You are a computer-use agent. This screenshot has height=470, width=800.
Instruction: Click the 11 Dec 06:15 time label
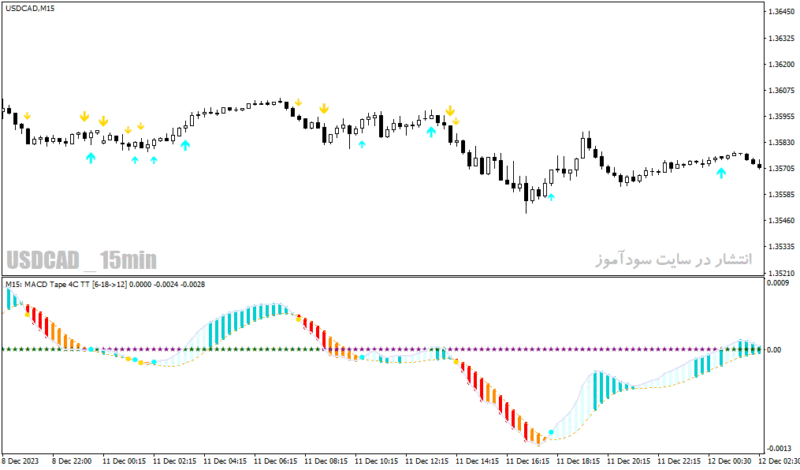click(x=276, y=461)
